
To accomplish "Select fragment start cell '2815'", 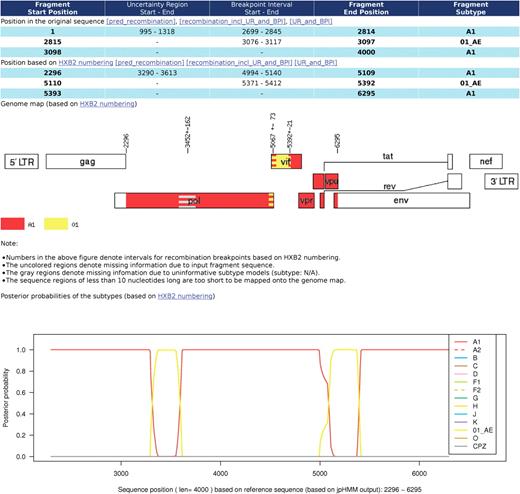I will [x=53, y=42].
